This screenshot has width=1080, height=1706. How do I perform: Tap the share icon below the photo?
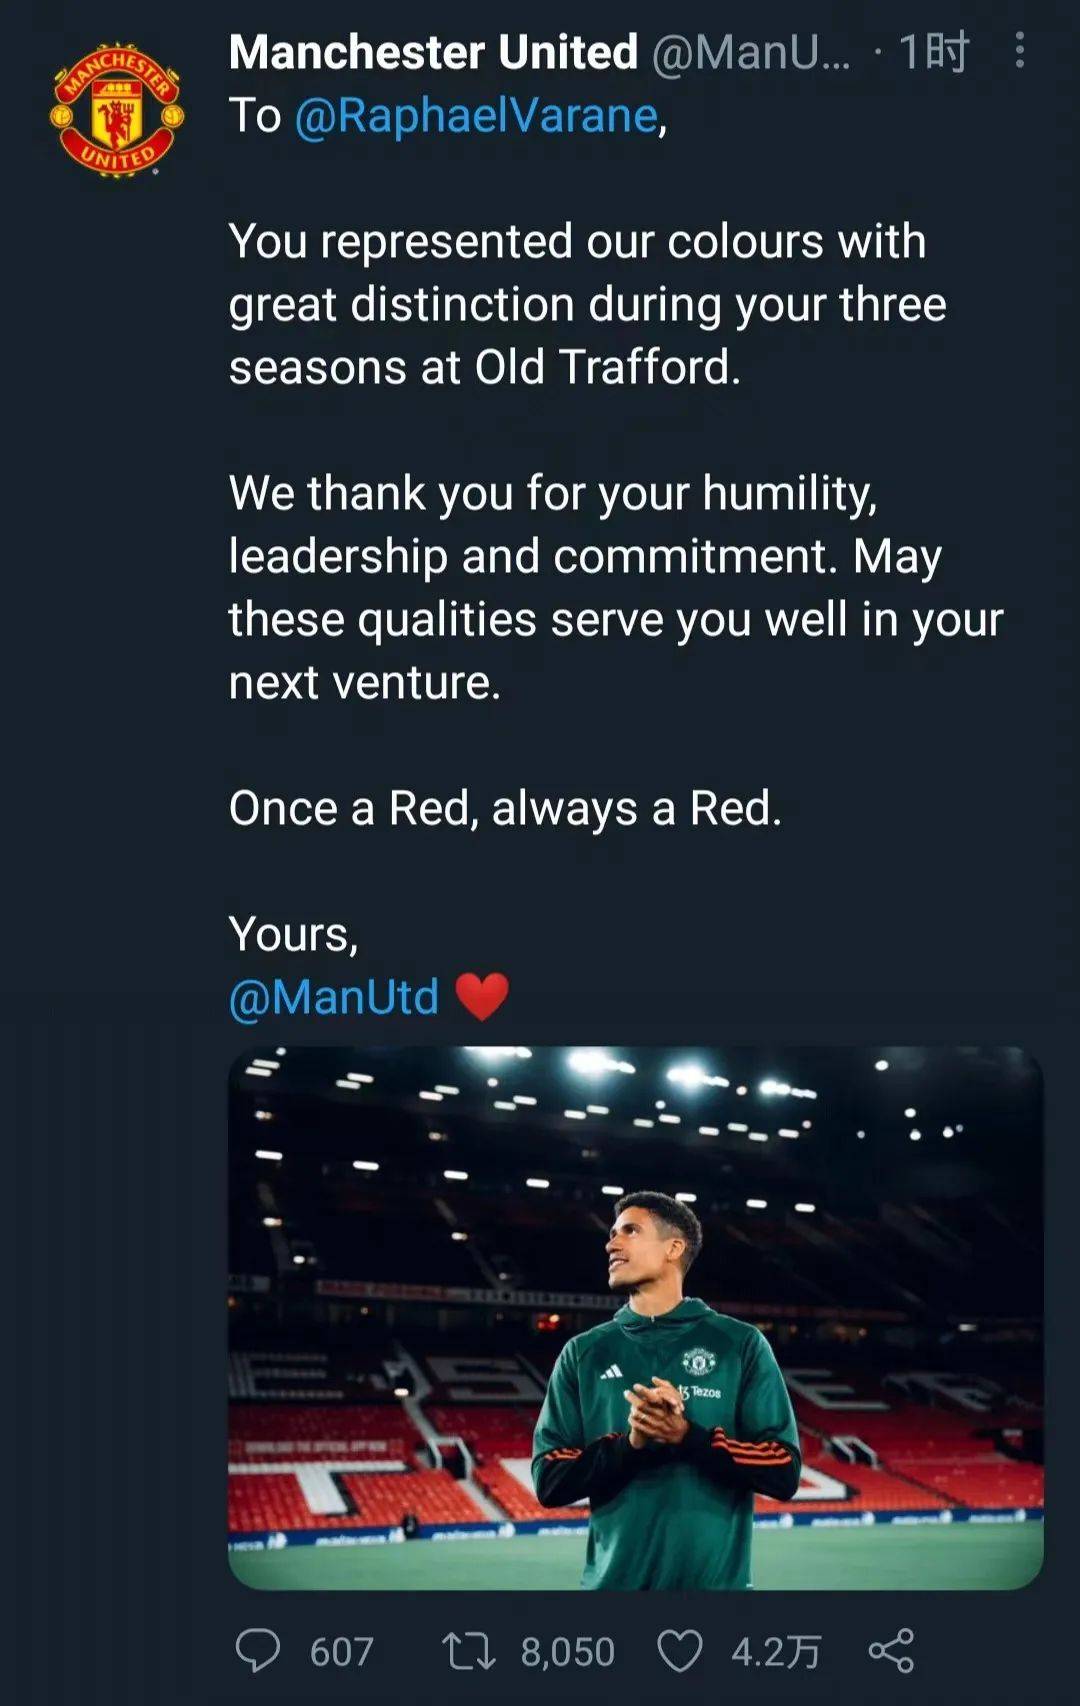click(891, 1650)
